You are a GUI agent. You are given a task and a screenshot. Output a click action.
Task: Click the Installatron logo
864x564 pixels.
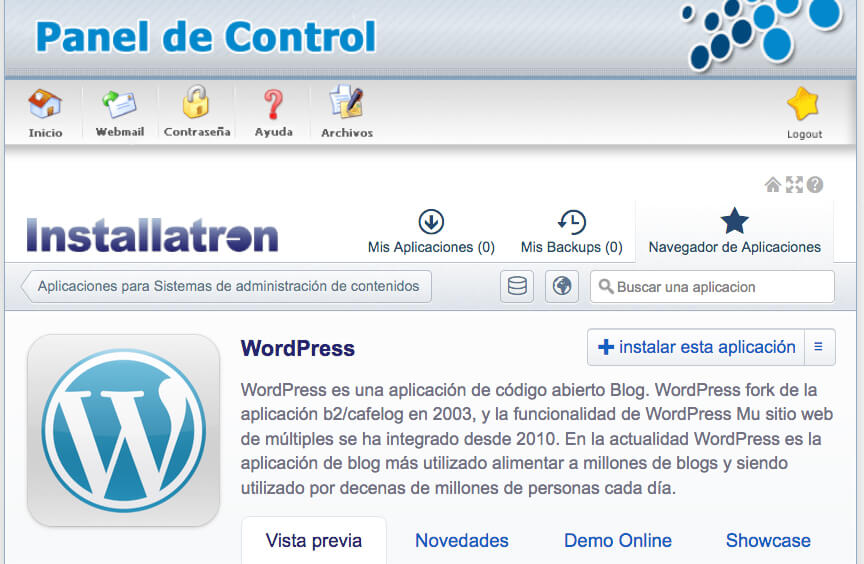click(x=152, y=235)
